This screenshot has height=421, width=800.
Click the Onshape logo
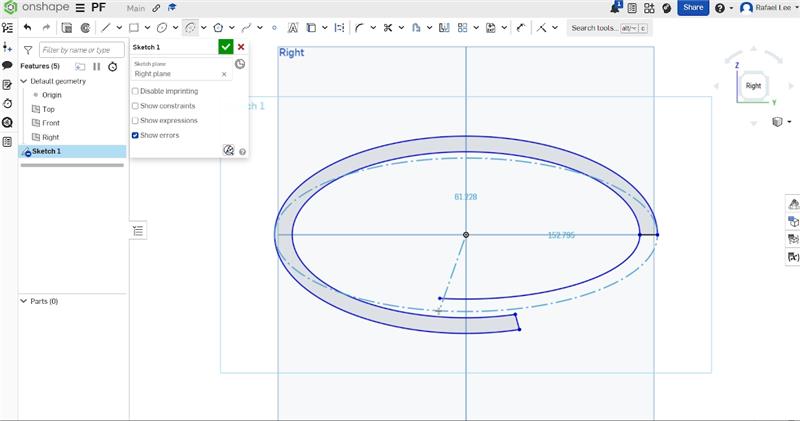[38, 8]
